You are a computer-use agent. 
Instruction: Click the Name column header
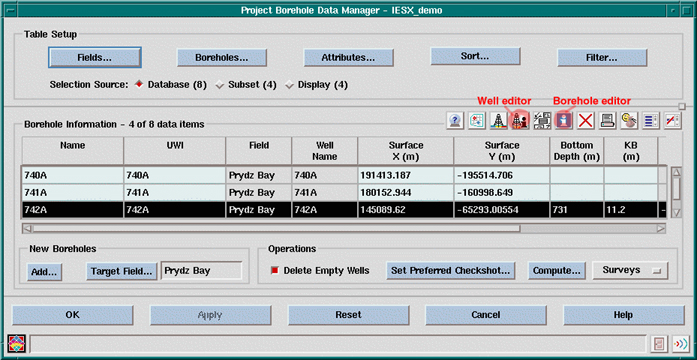[x=73, y=151]
